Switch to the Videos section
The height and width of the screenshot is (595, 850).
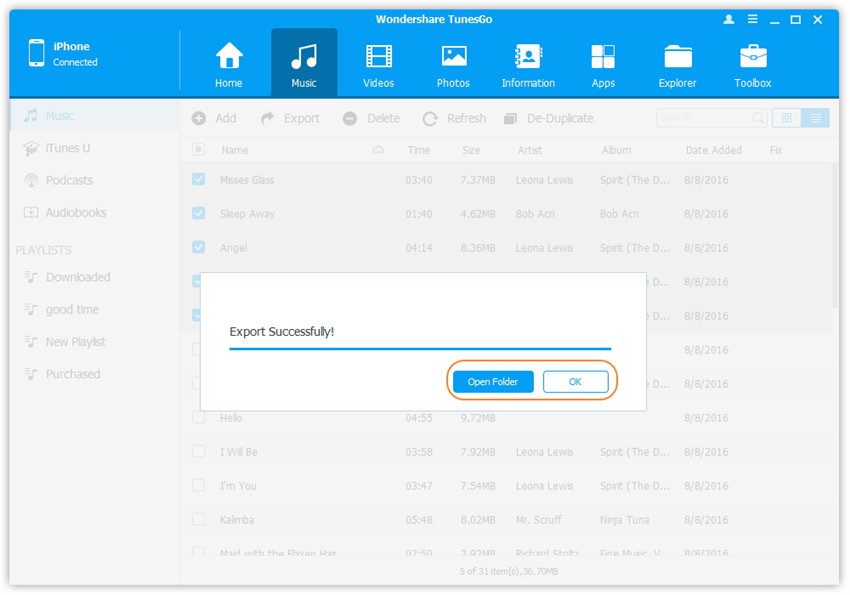point(378,65)
